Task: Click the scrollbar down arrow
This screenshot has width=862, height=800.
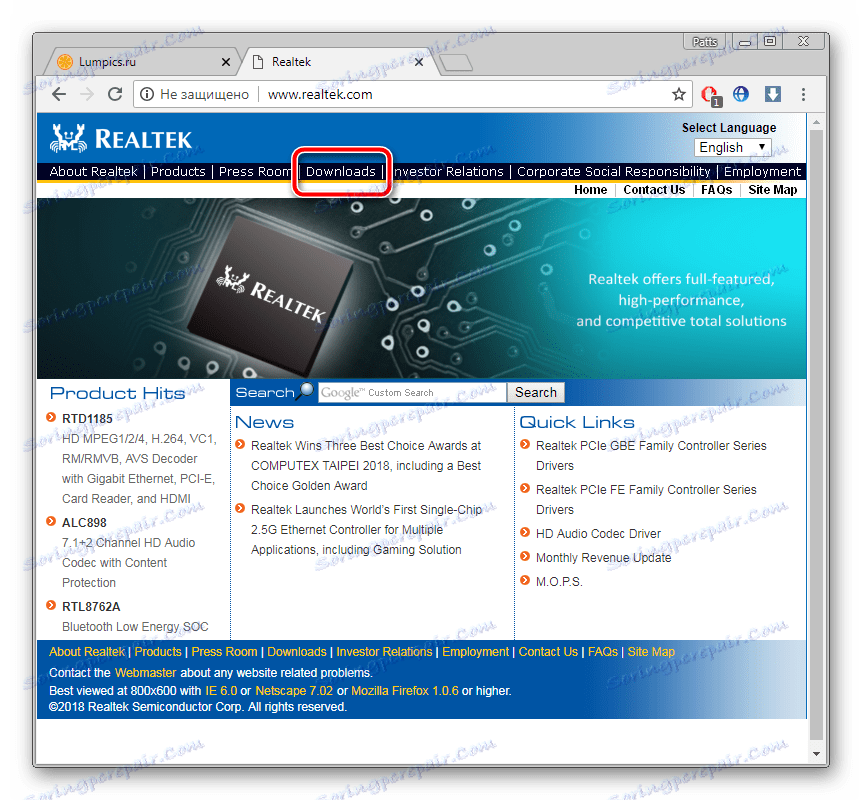Action: pos(816,754)
